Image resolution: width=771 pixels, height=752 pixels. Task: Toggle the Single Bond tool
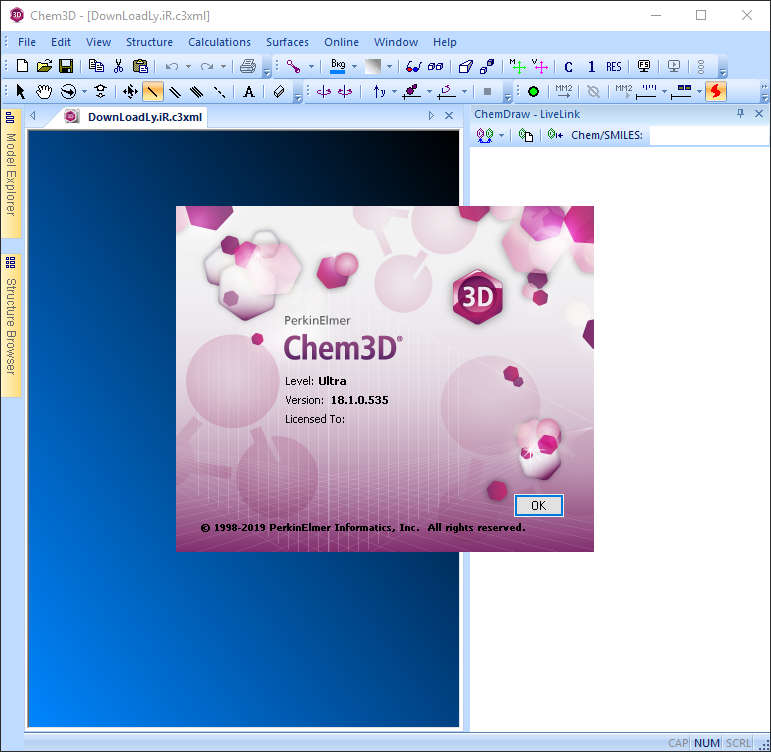(153, 92)
